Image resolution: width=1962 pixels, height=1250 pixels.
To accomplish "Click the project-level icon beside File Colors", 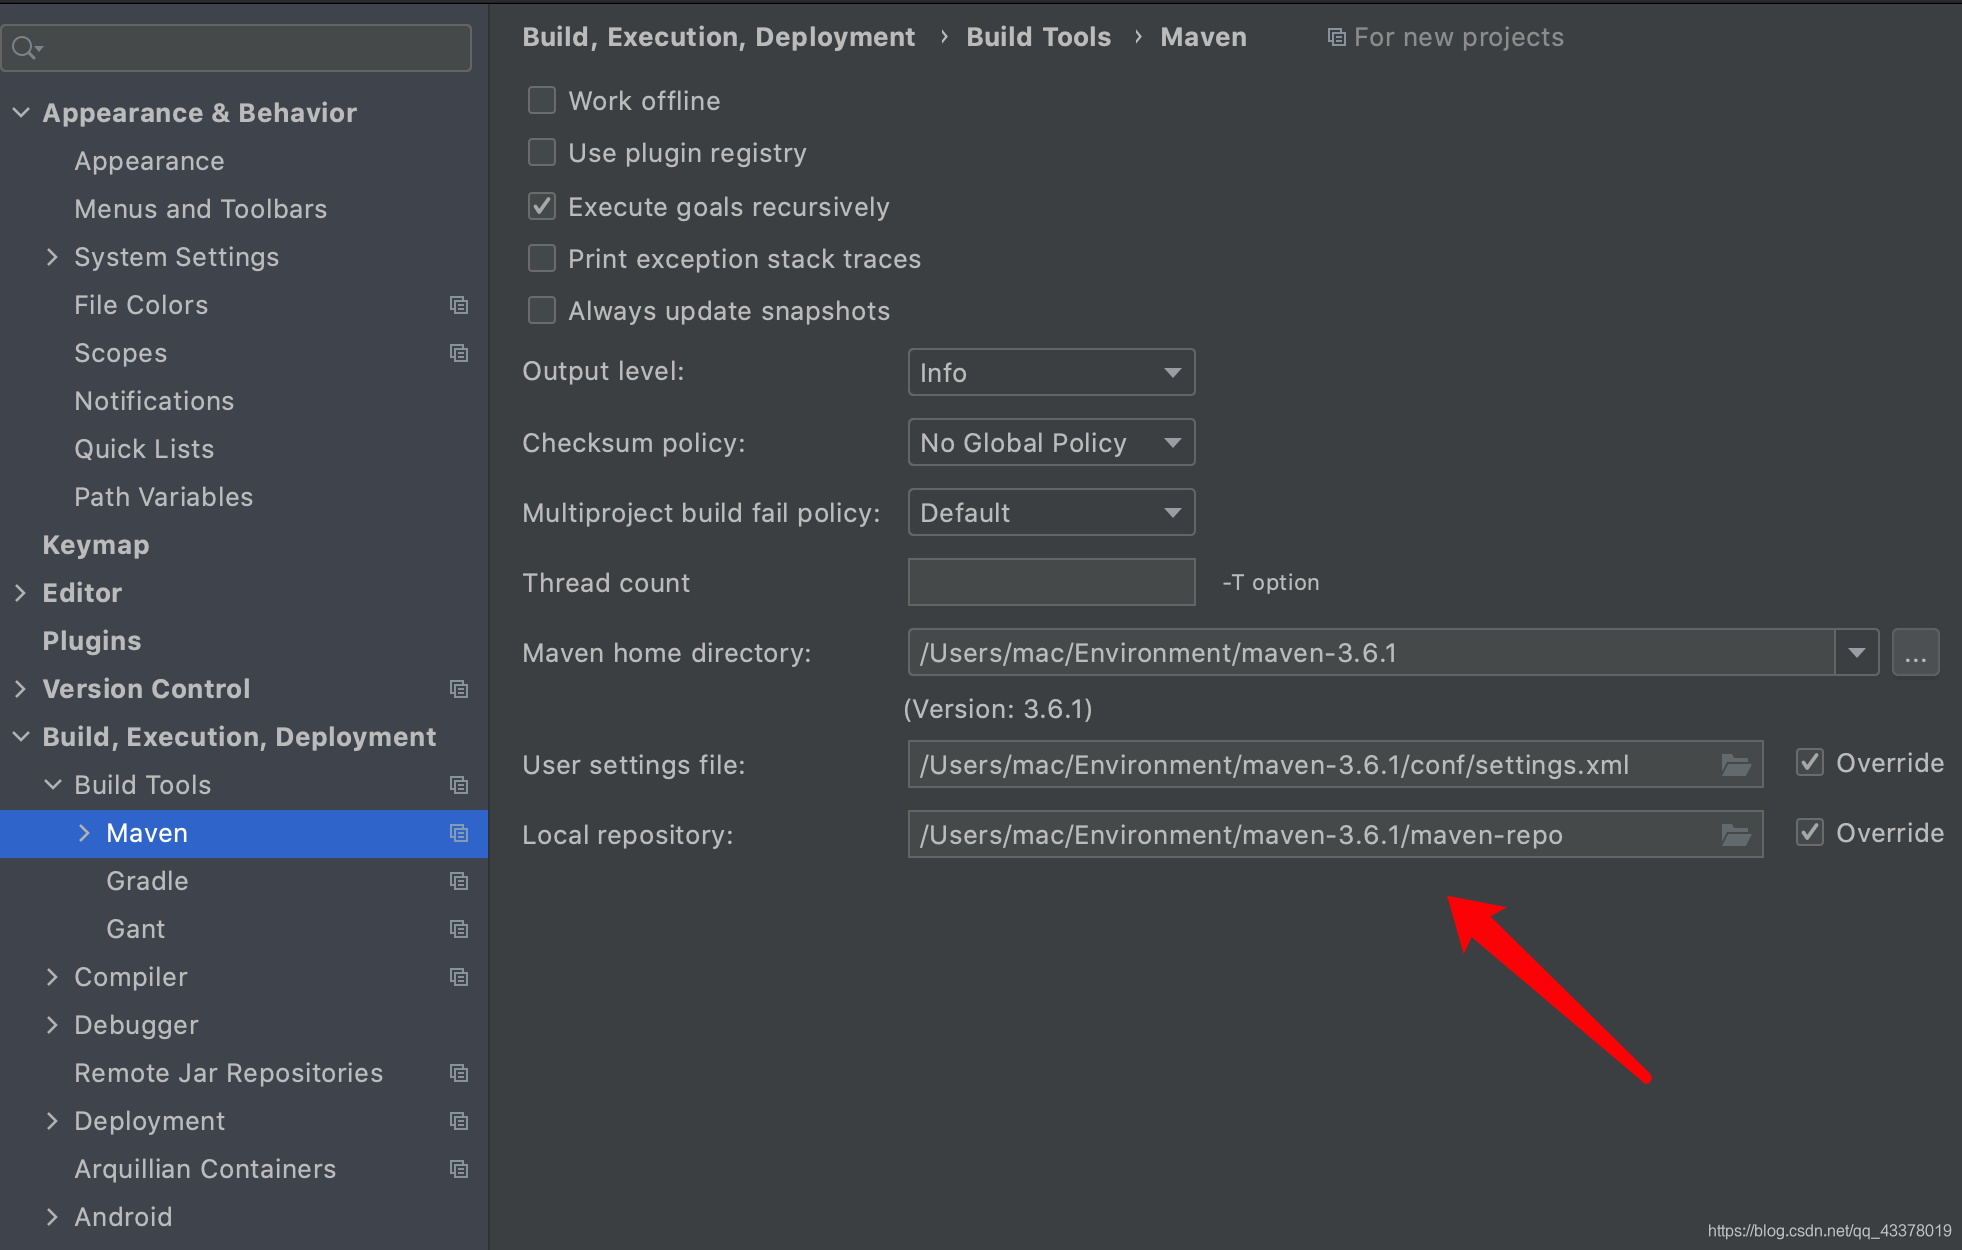I will click(459, 305).
